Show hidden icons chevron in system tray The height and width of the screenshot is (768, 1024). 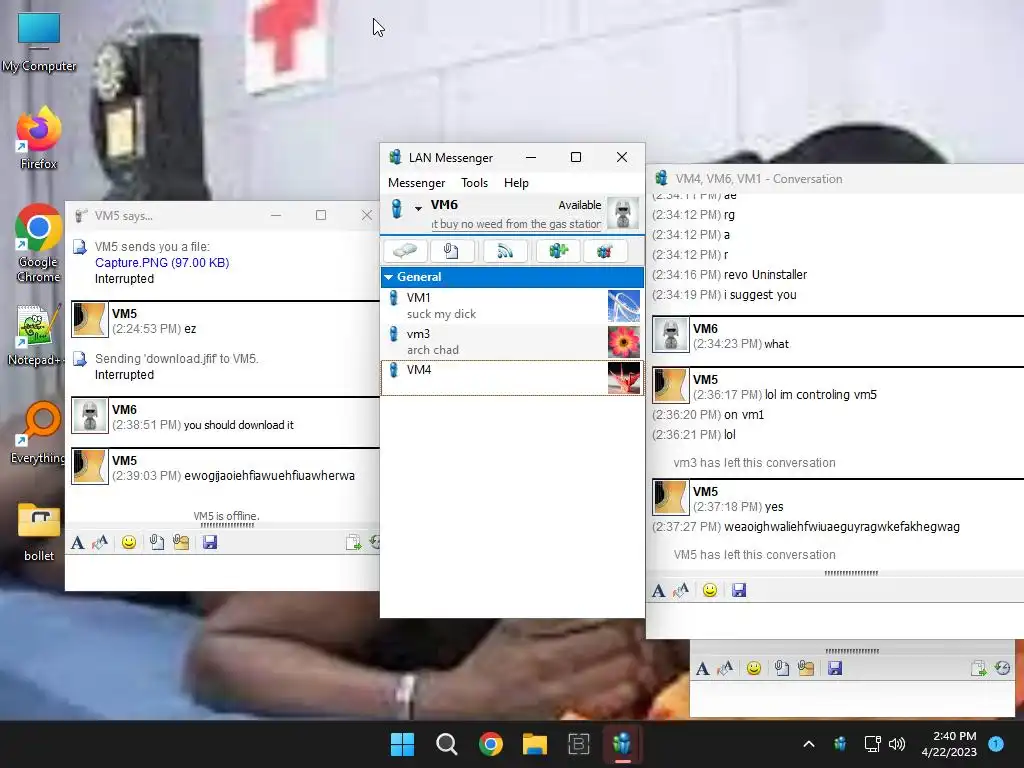[808, 744]
